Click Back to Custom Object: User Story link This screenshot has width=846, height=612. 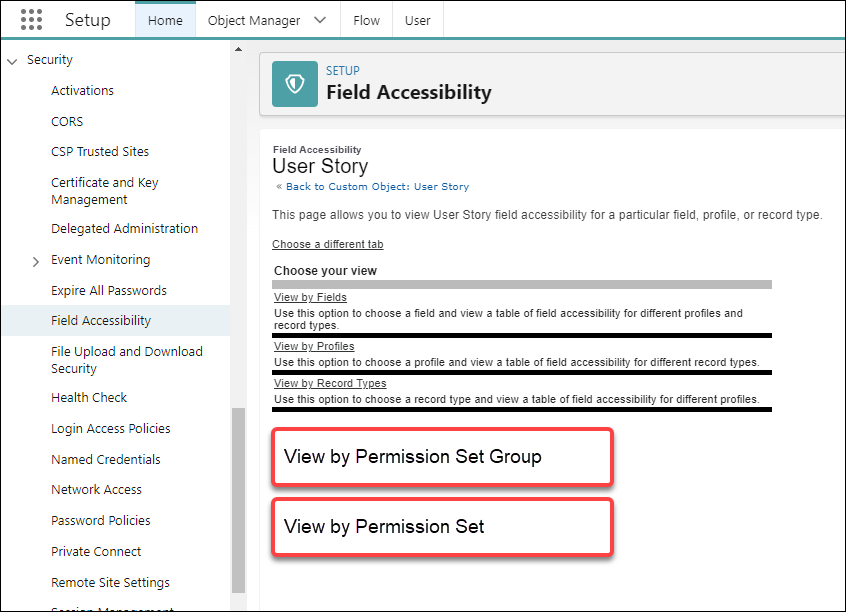click(377, 187)
